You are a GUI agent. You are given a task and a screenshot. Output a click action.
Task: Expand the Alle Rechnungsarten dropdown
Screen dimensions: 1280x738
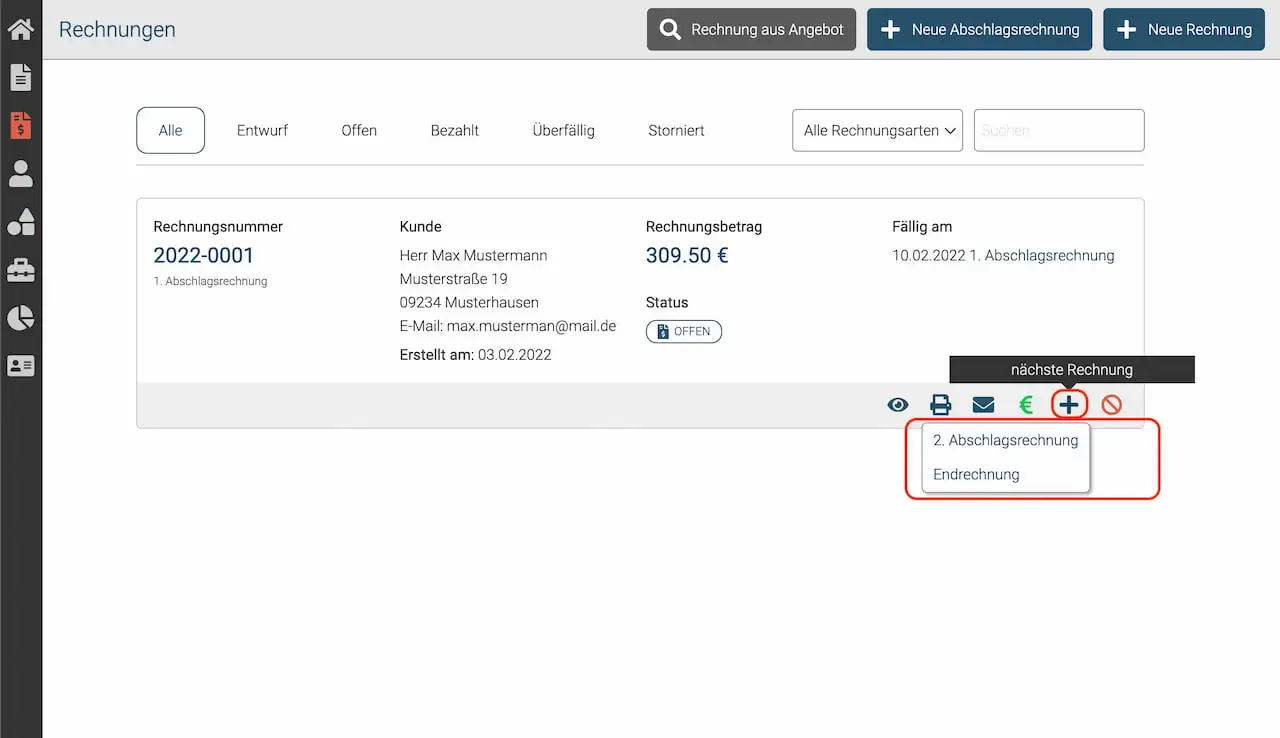[x=877, y=130]
